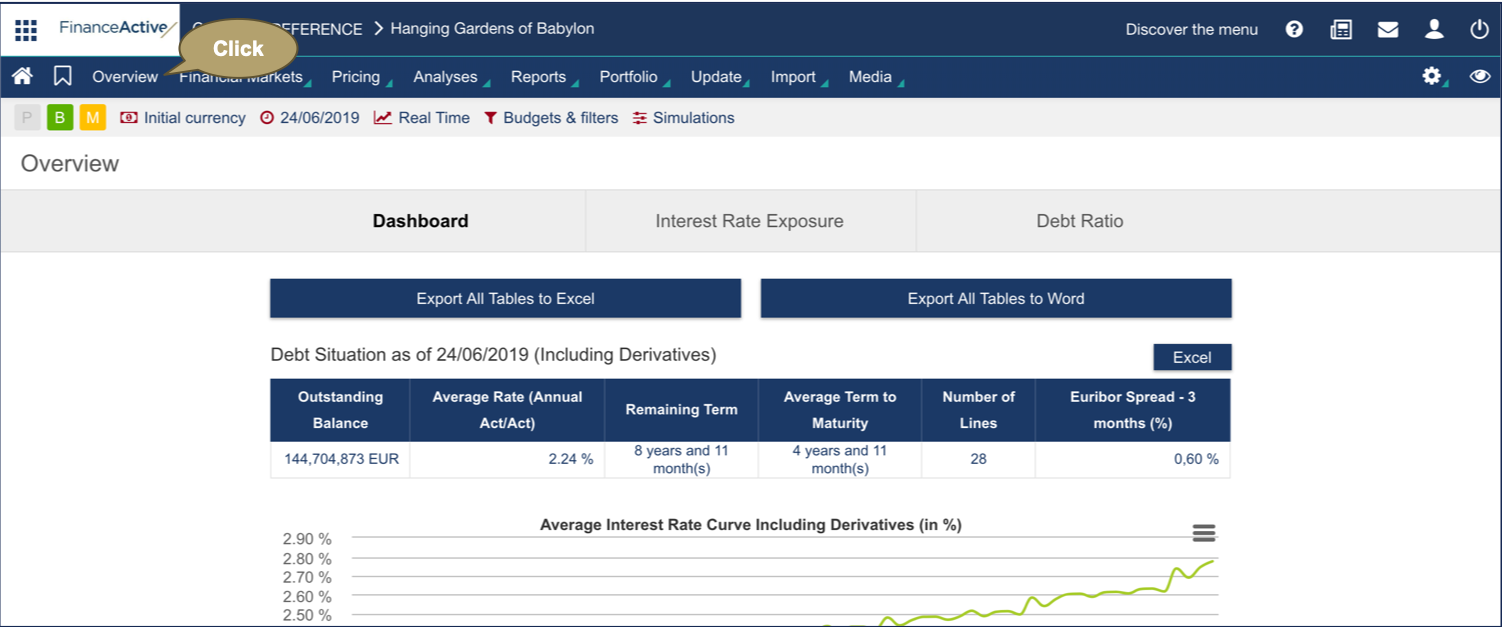Open the Simulations filter icon
This screenshot has width=1502, height=627.
[639, 117]
